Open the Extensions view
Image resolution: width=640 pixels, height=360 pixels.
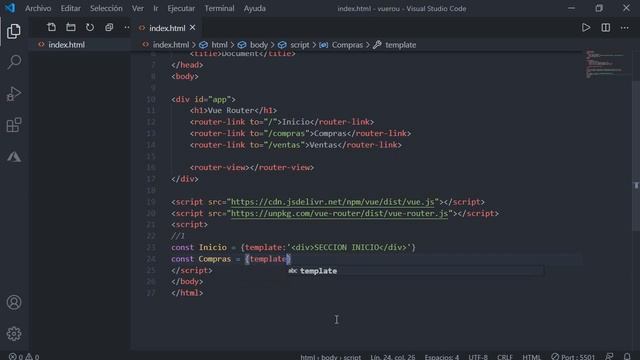click(14, 125)
